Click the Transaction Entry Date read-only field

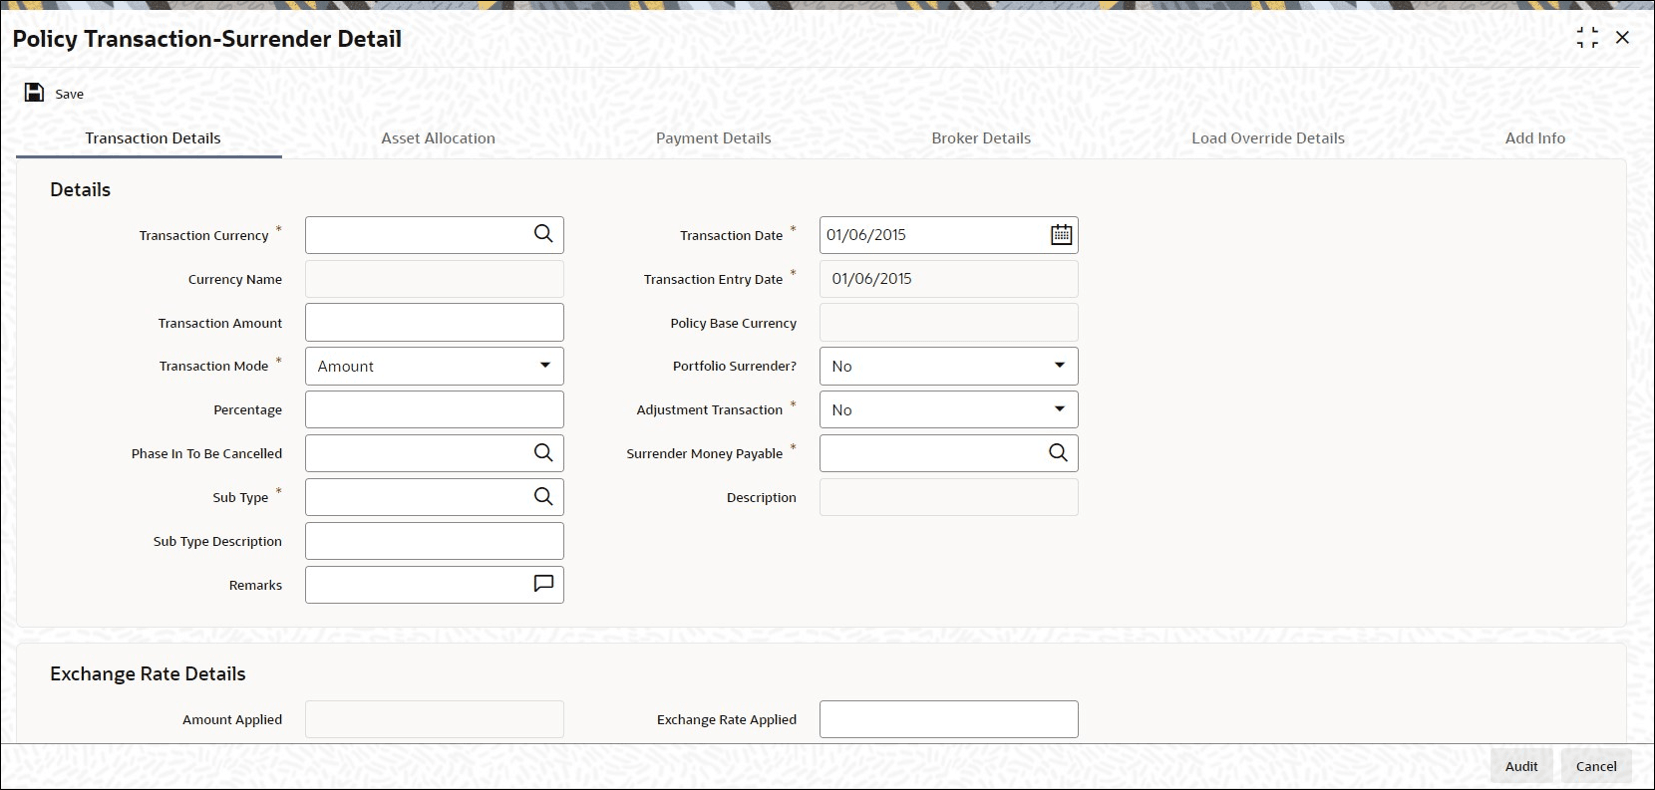[x=948, y=279]
